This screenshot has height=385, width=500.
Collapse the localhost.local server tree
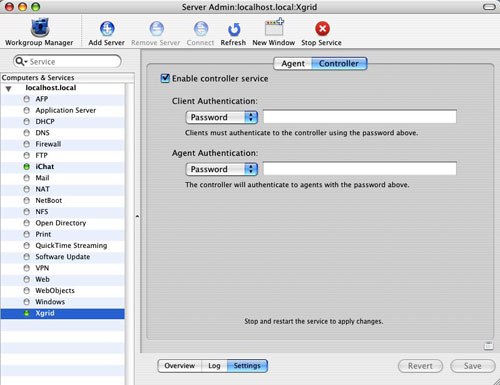click(x=9, y=88)
